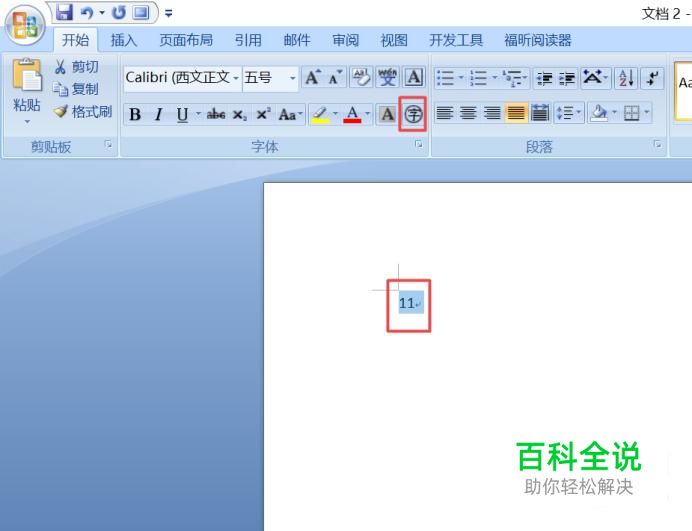692x531 pixels.
Task: Open the undo history dropdown arrow
Action: click(102, 13)
